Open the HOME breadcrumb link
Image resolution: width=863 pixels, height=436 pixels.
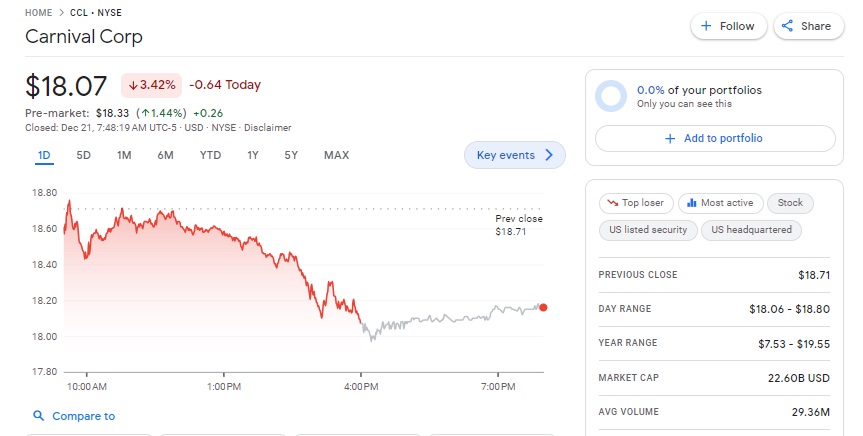(x=39, y=12)
